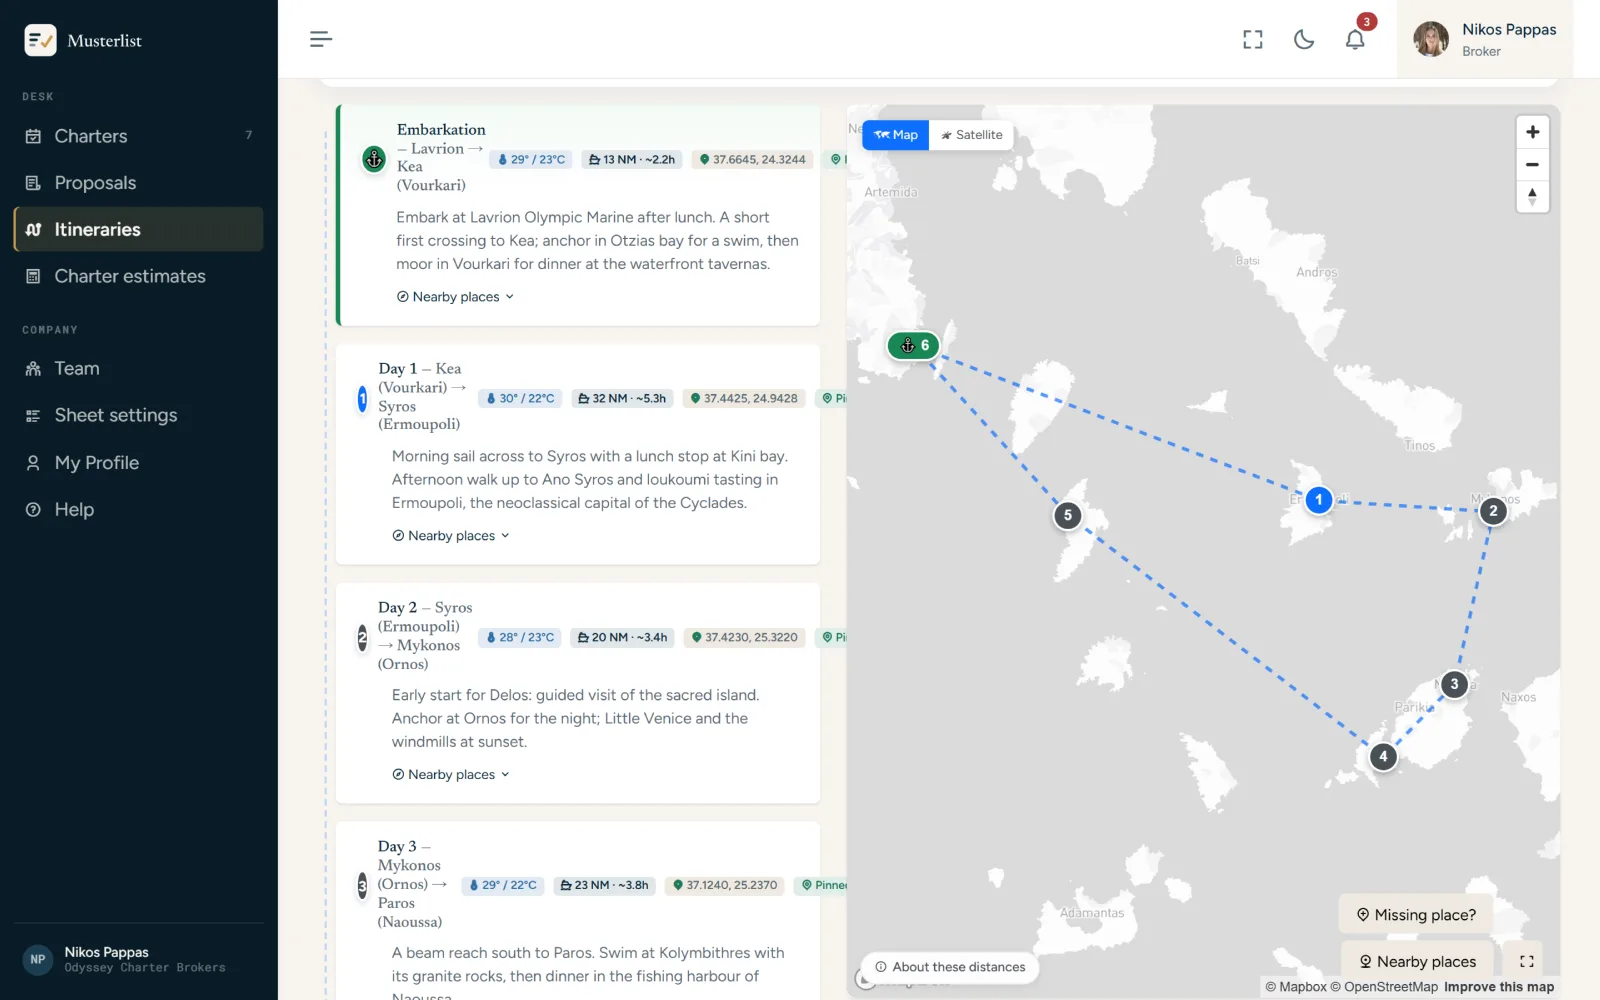Expand Nearby places under Embarkation
Viewport: 1600px width, 1000px height.
coord(455,297)
